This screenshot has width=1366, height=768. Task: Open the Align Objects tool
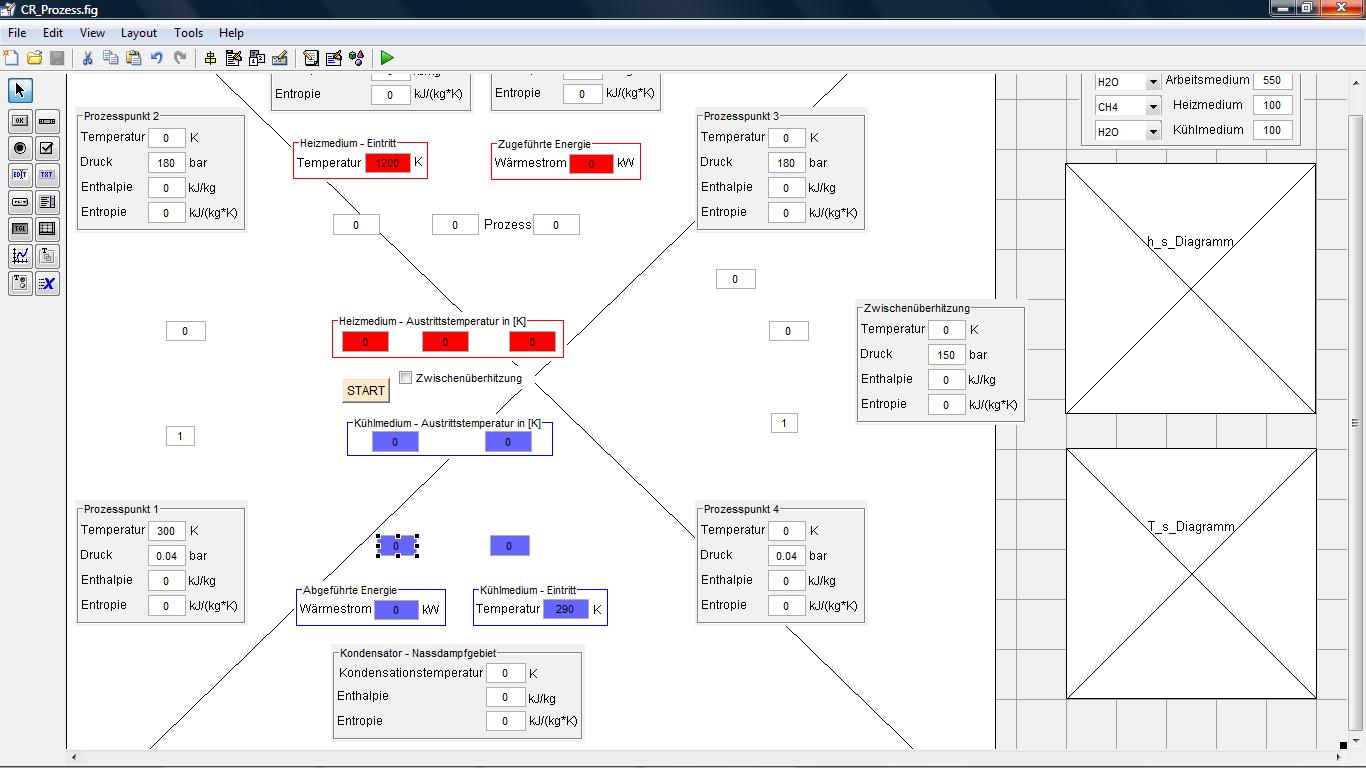point(210,58)
